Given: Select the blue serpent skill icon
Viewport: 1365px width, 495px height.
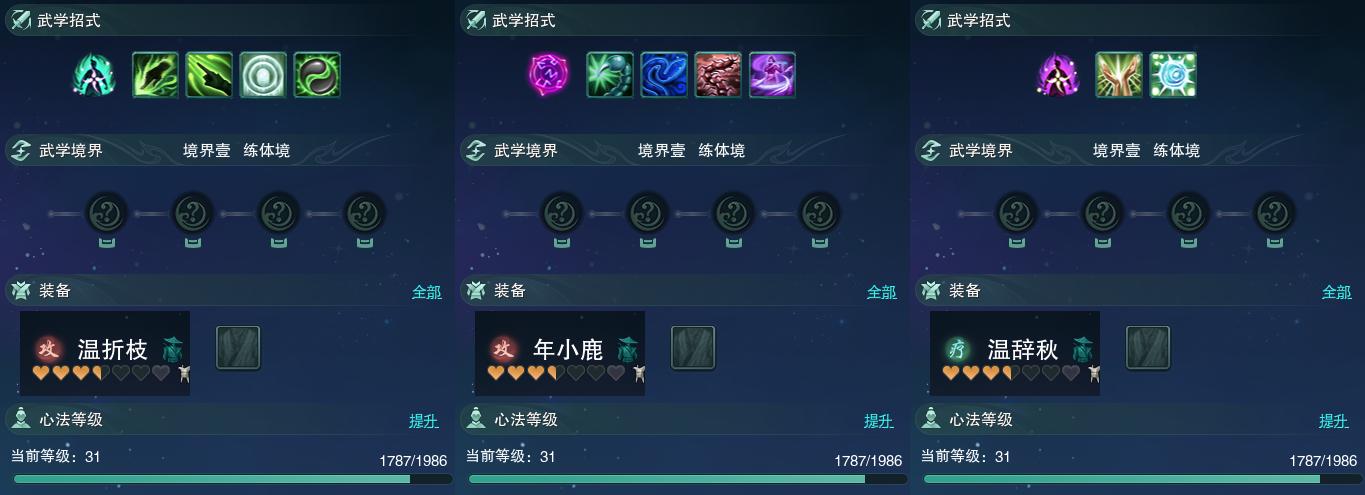Looking at the screenshot, I should 664,75.
